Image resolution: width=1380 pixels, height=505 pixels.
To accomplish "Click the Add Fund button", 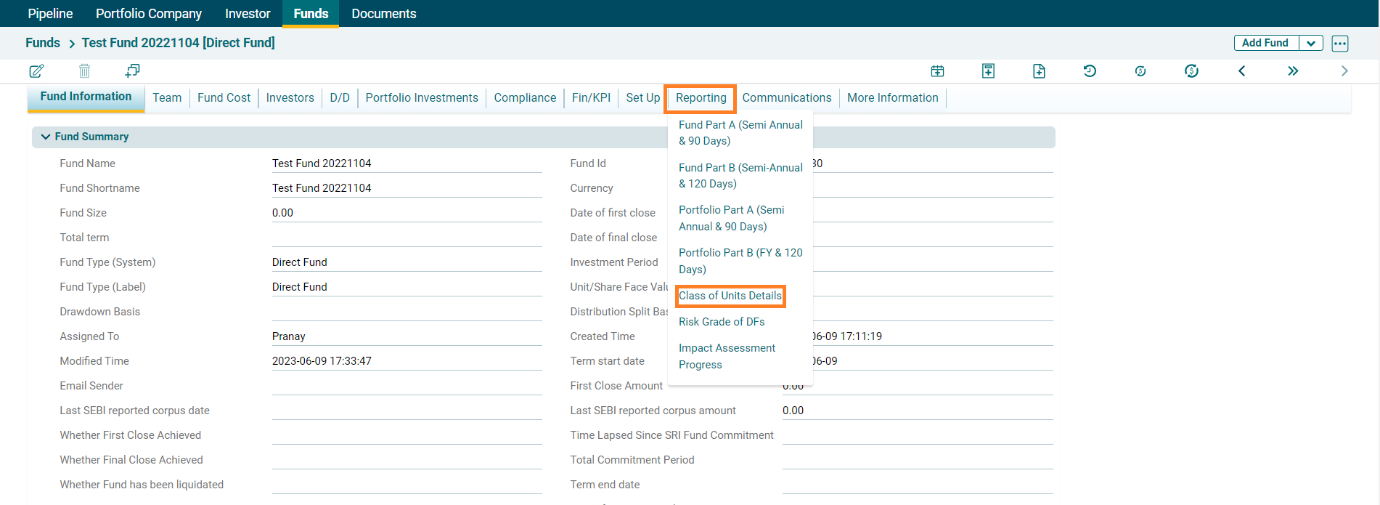I will [1265, 43].
